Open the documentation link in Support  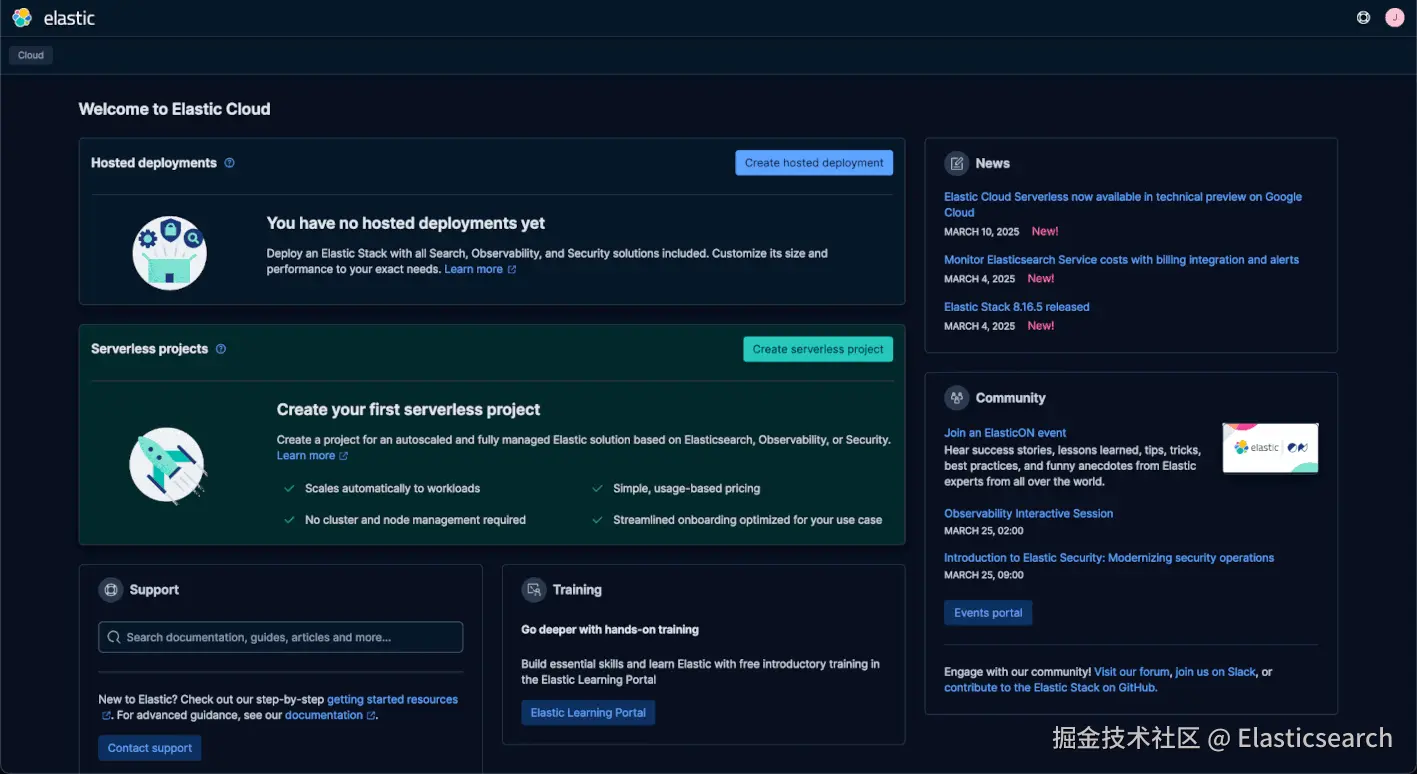click(324, 715)
